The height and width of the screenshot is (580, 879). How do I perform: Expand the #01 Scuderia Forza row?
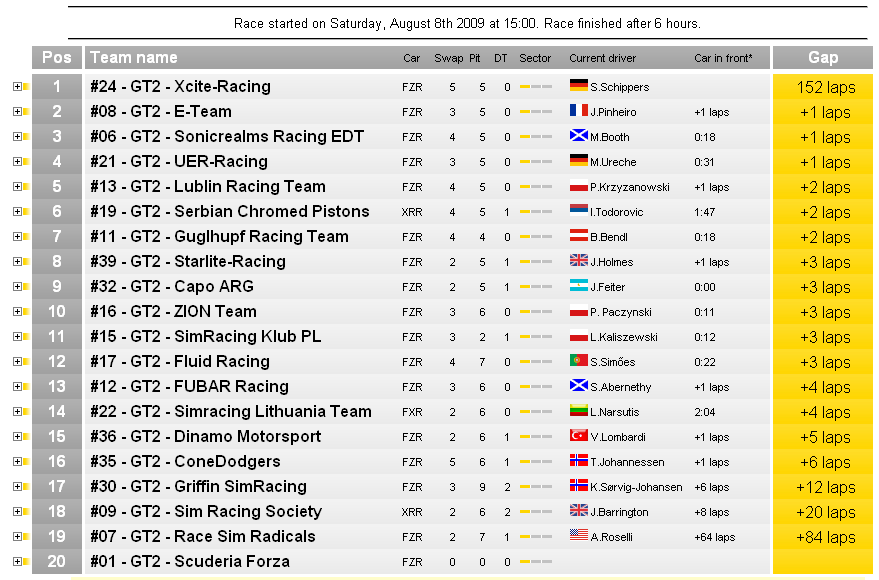pos(17,562)
